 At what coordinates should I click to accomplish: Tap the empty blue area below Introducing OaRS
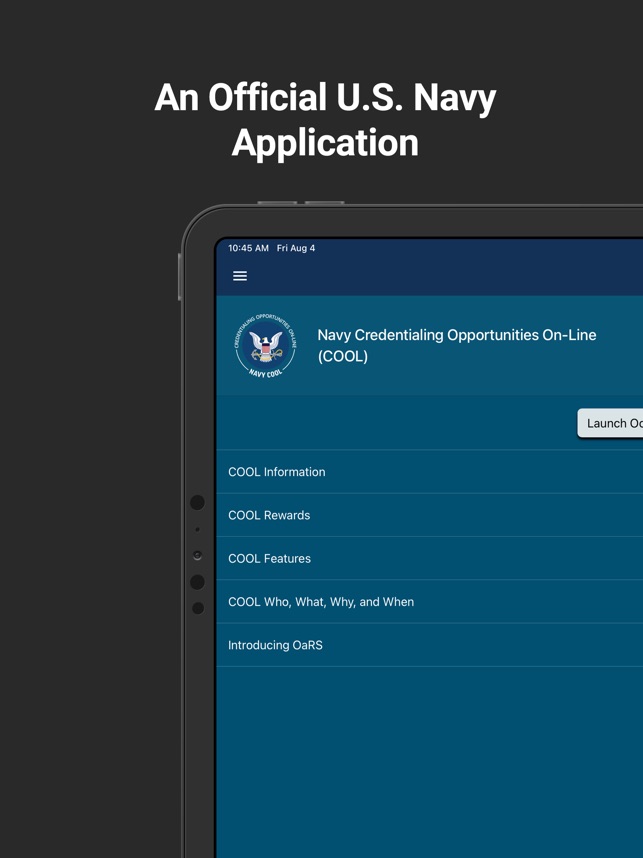430,762
